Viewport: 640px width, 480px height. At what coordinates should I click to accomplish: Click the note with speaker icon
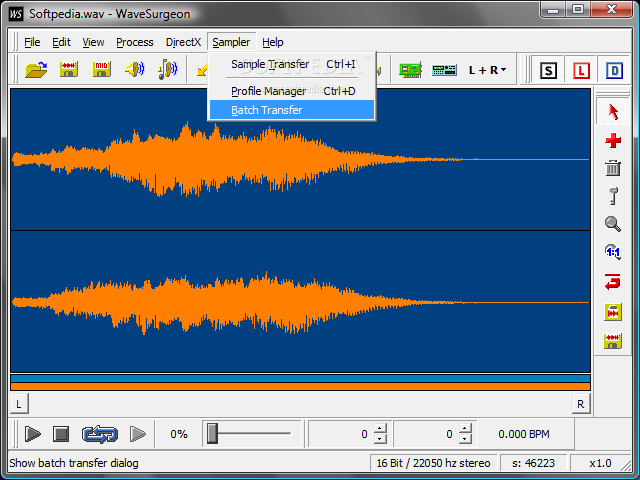167,69
